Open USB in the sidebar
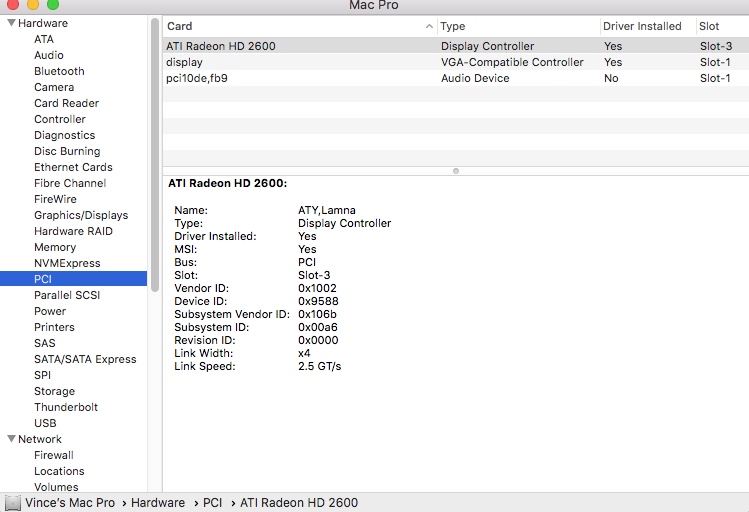749x512 pixels. 45,423
